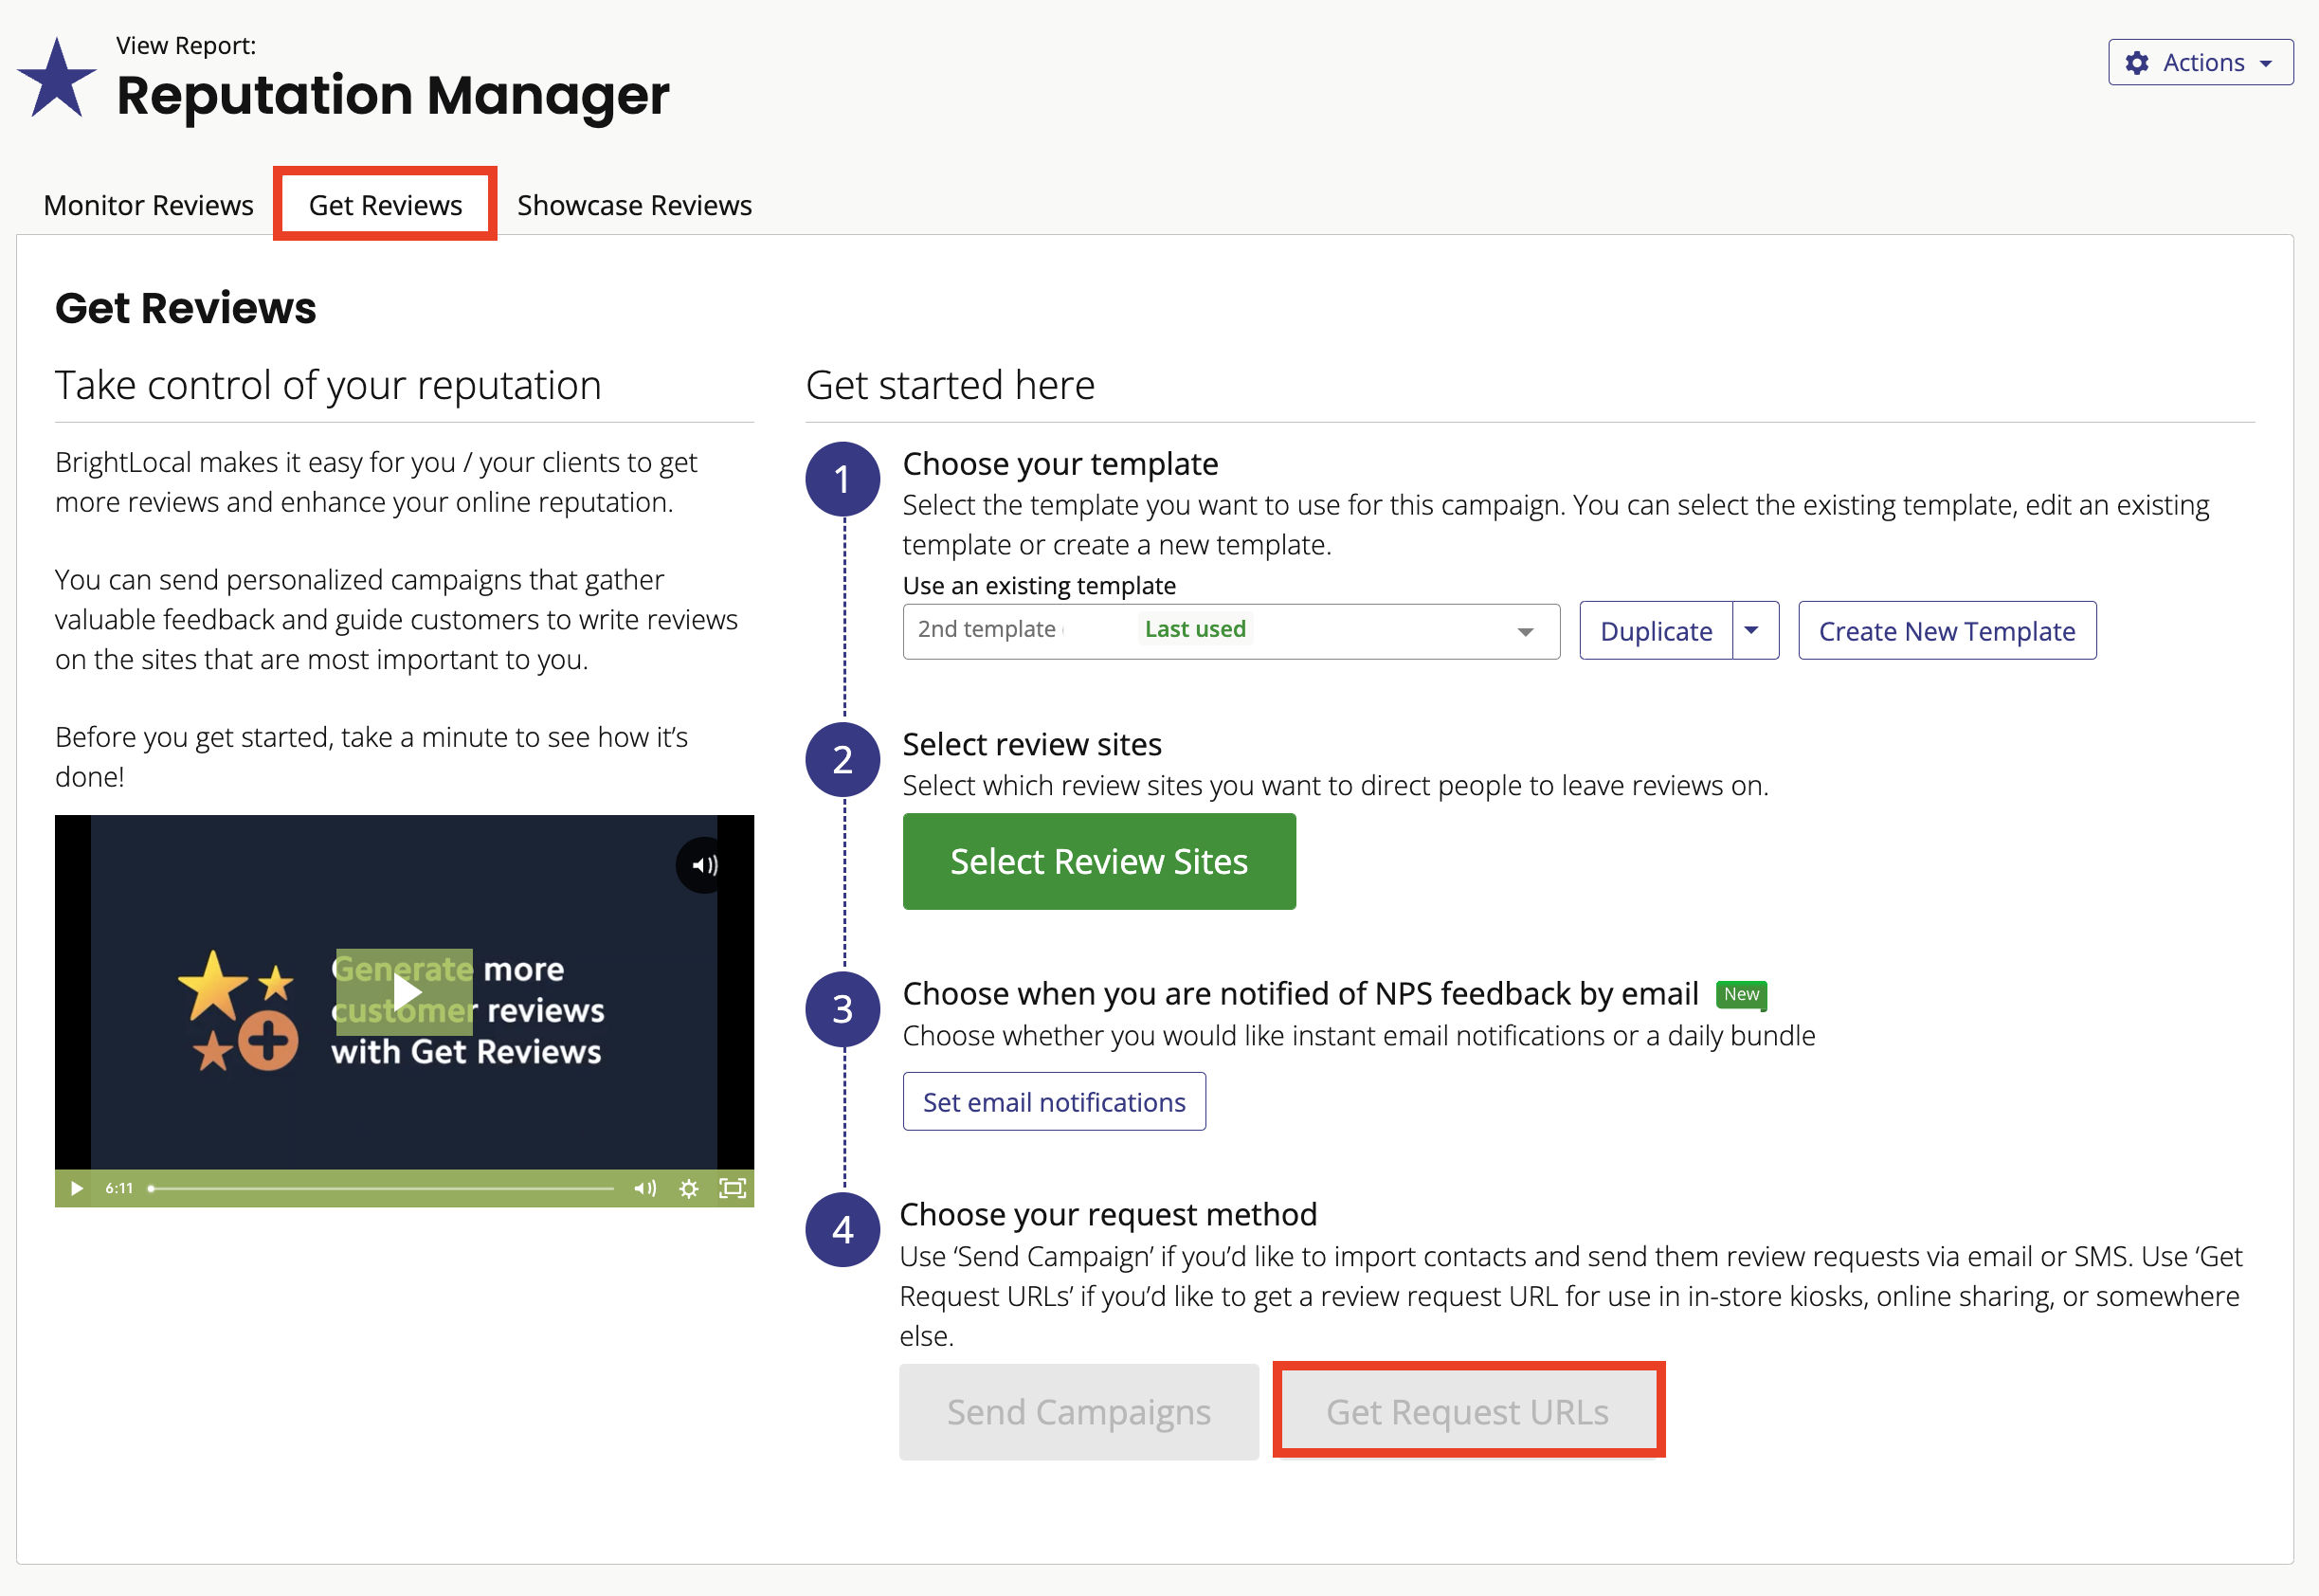Click the video progress bar track

coord(381,1188)
